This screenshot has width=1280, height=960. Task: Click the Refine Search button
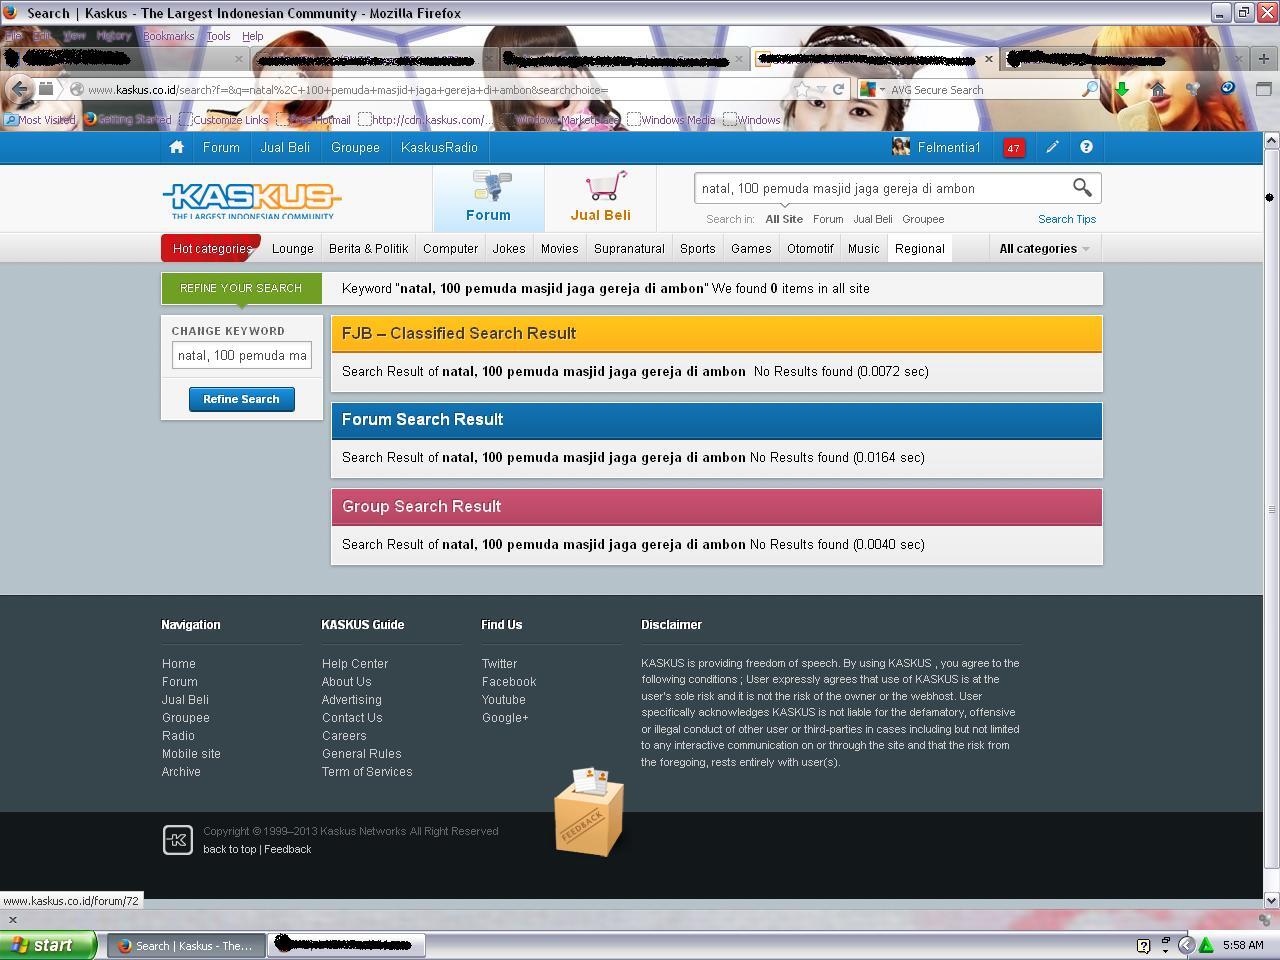(241, 399)
